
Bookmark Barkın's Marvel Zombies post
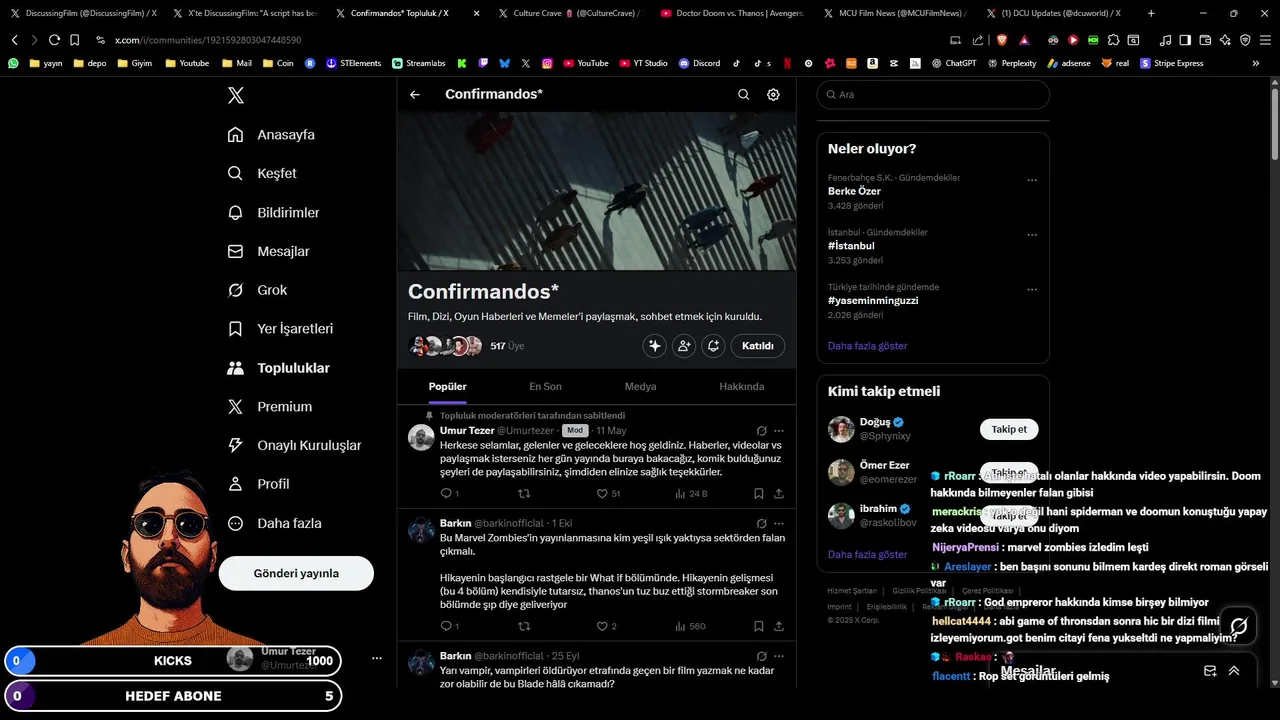[x=759, y=626]
